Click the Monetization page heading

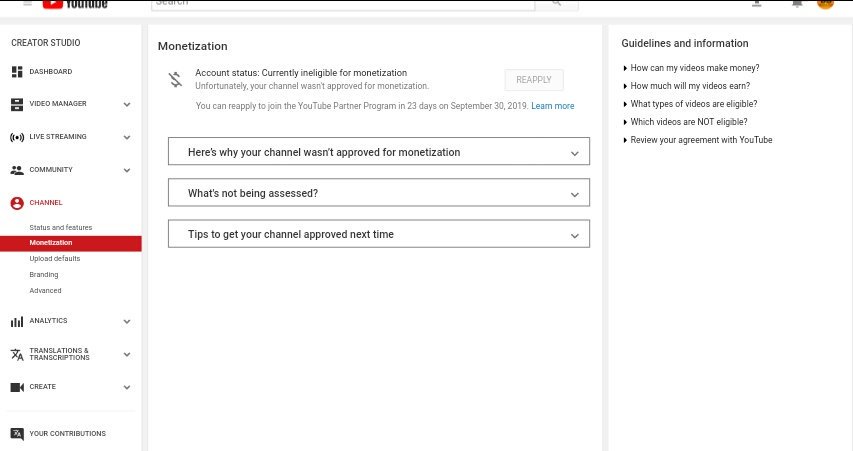point(193,46)
